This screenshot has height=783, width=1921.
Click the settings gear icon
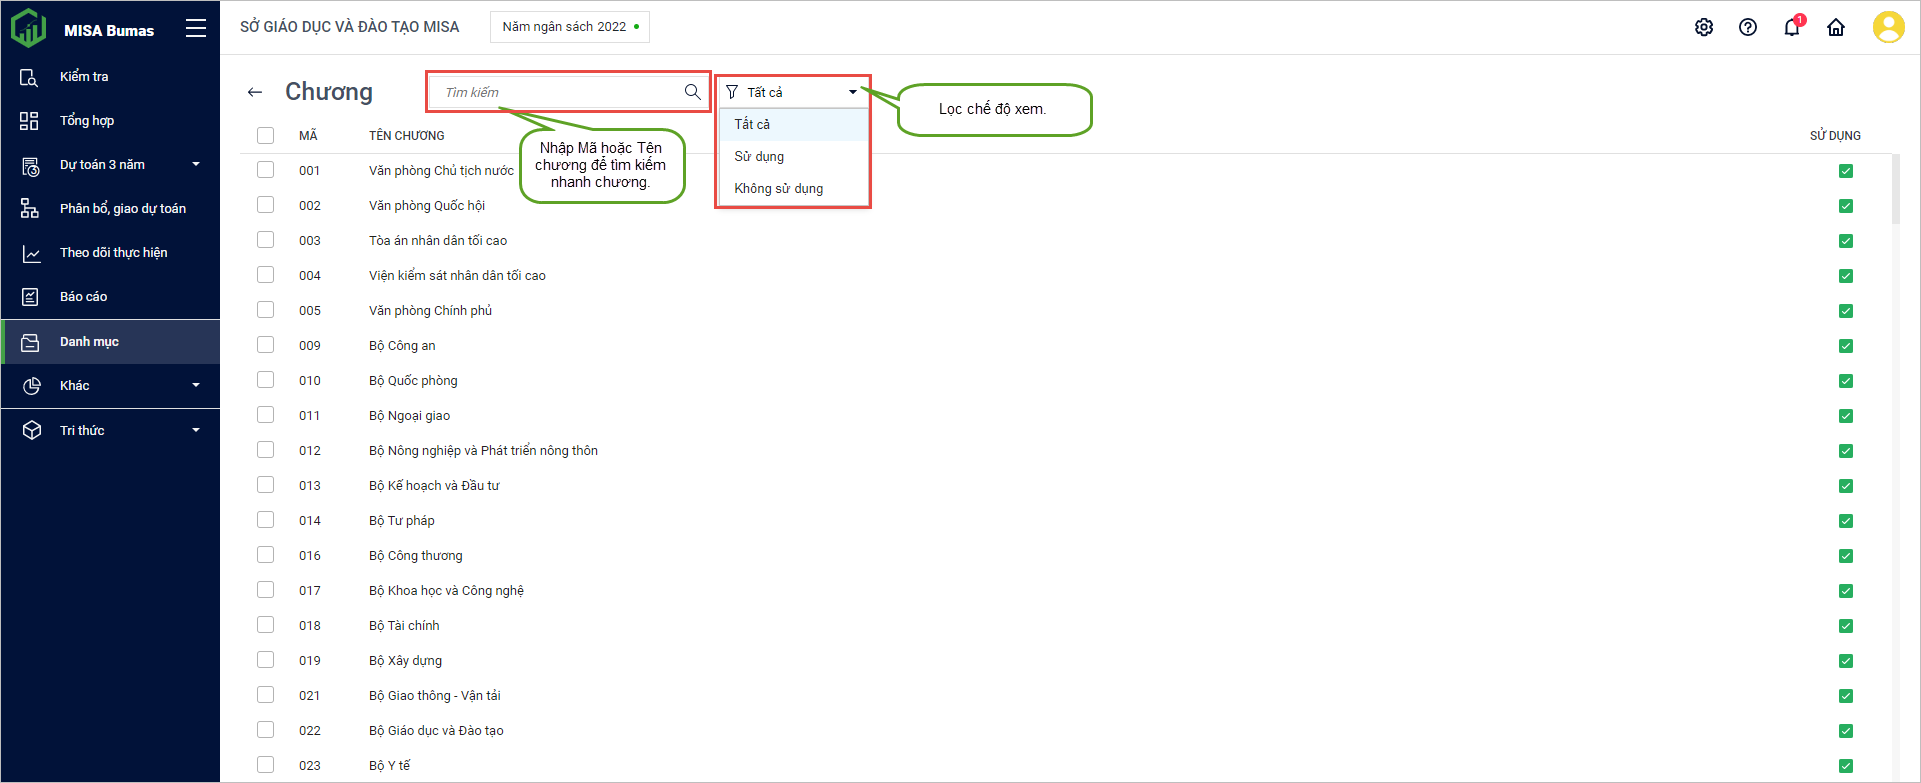(x=1704, y=27)
